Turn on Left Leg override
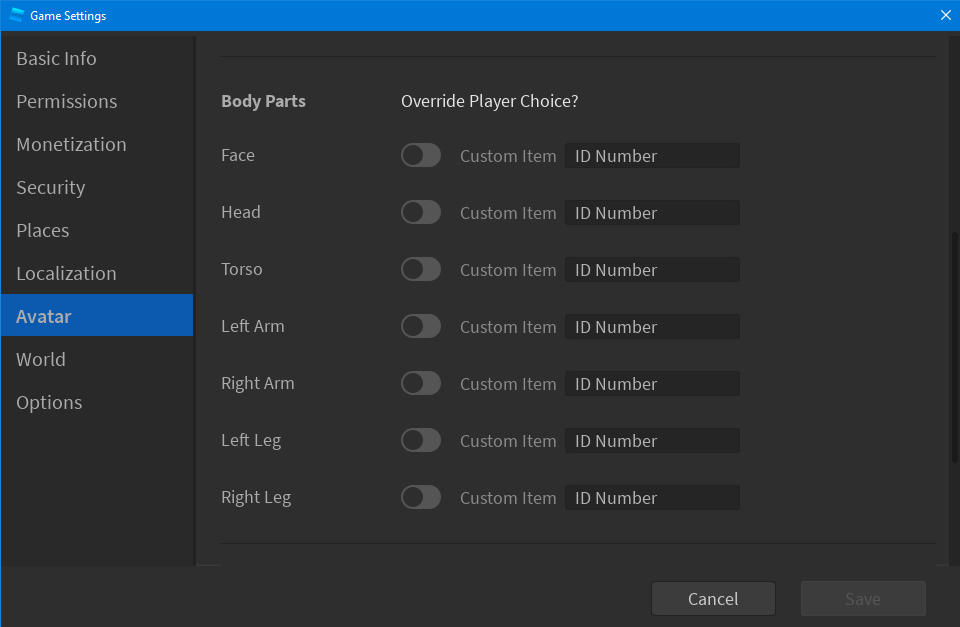 [x=421, y=440]
